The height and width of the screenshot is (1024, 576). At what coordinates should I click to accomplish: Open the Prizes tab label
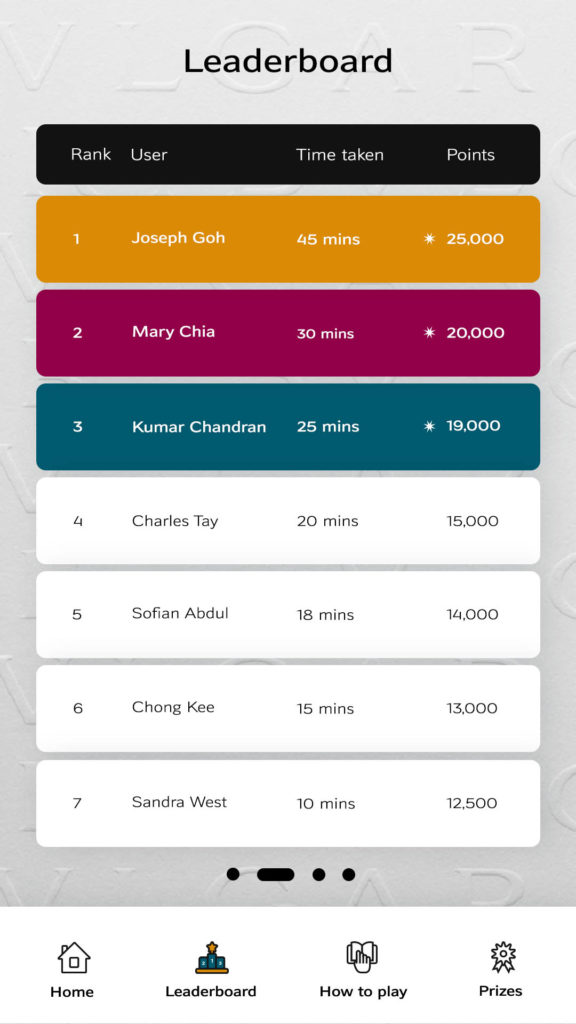pos(501,991)
